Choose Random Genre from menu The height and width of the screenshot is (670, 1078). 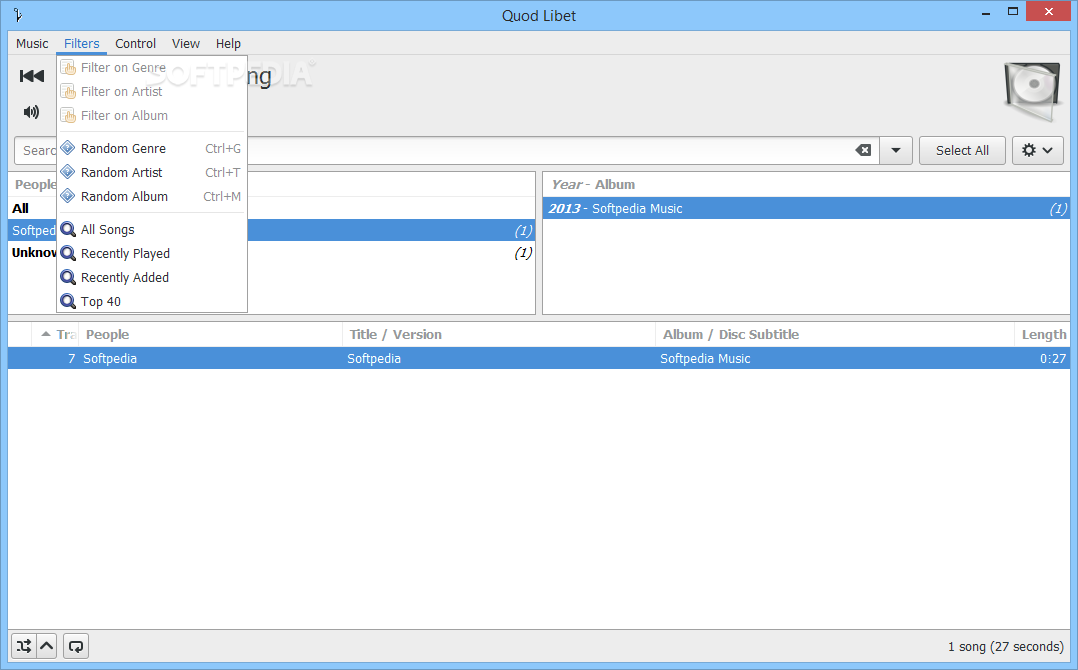pyautogui.click(x=152, y=148)
